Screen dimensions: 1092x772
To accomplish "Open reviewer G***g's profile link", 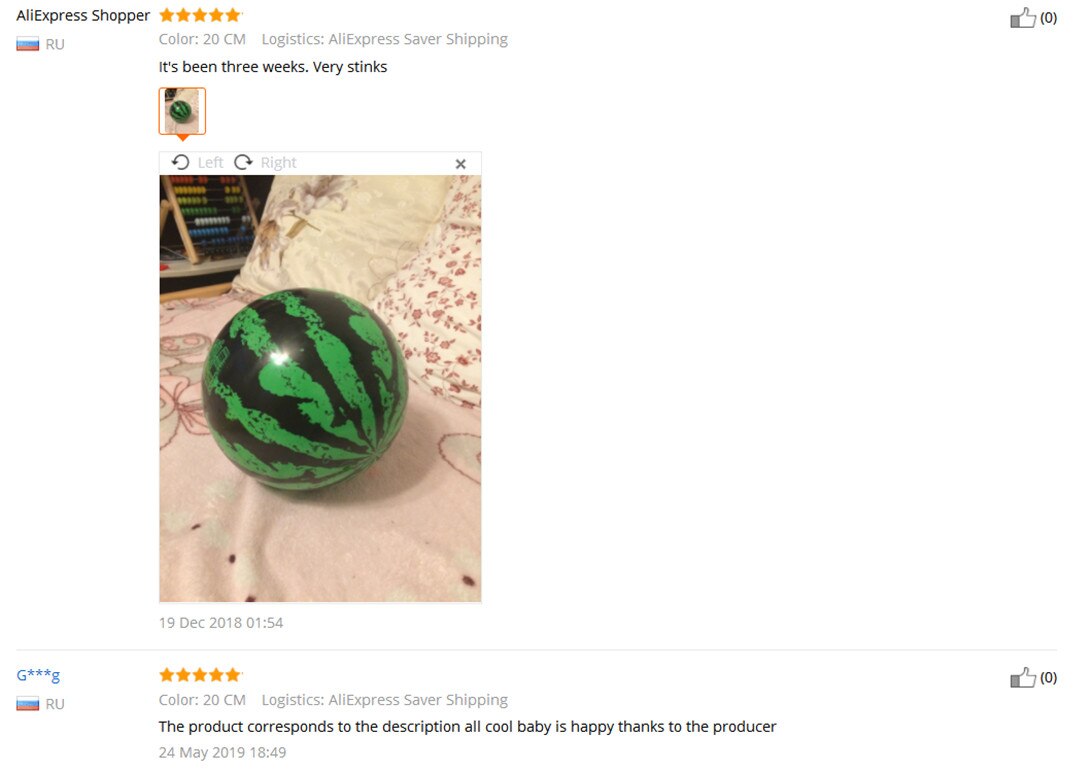I will [38, 675].
